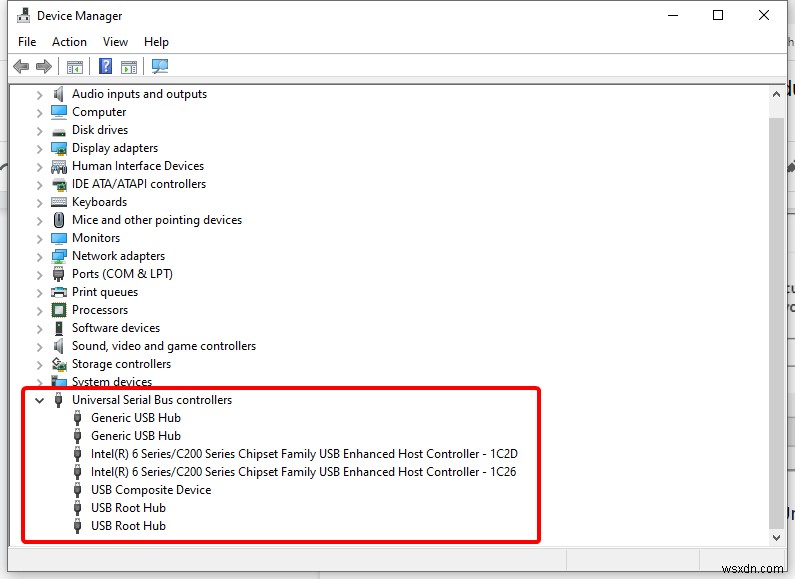
Task: Click the scrollbar down arrow
Action: coord(776,537)
